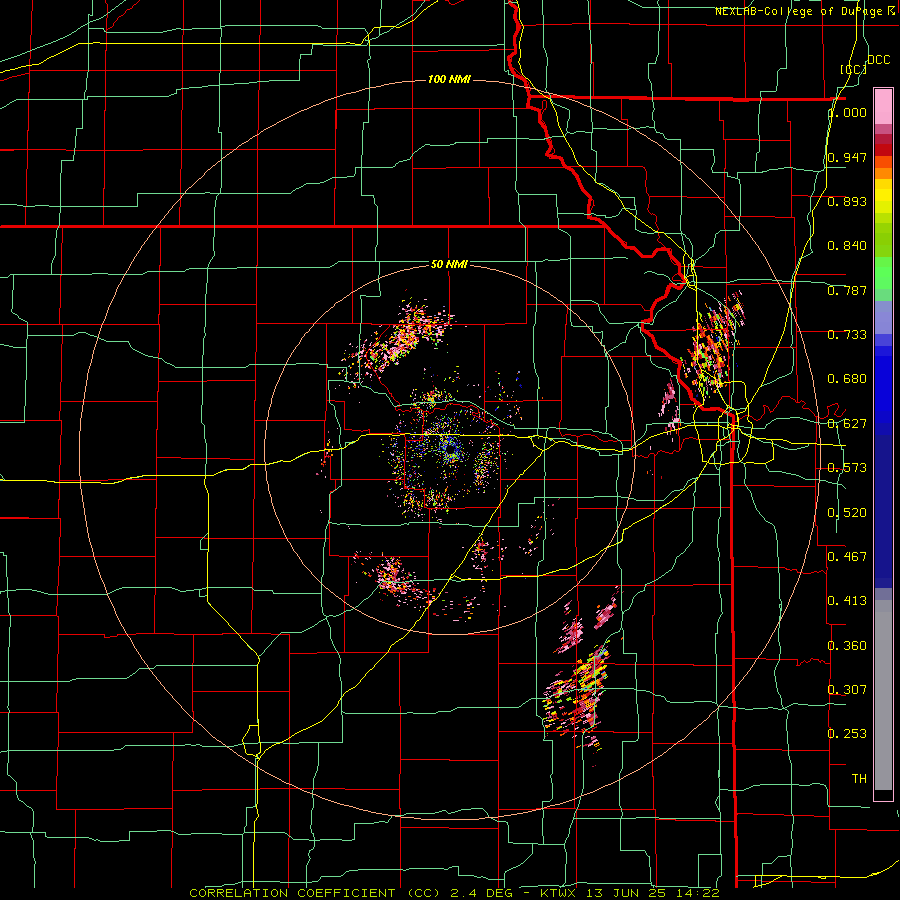Pick the bright blue legend color band
This screenshot has height=900, width=900.
click(x=883, y=382)
